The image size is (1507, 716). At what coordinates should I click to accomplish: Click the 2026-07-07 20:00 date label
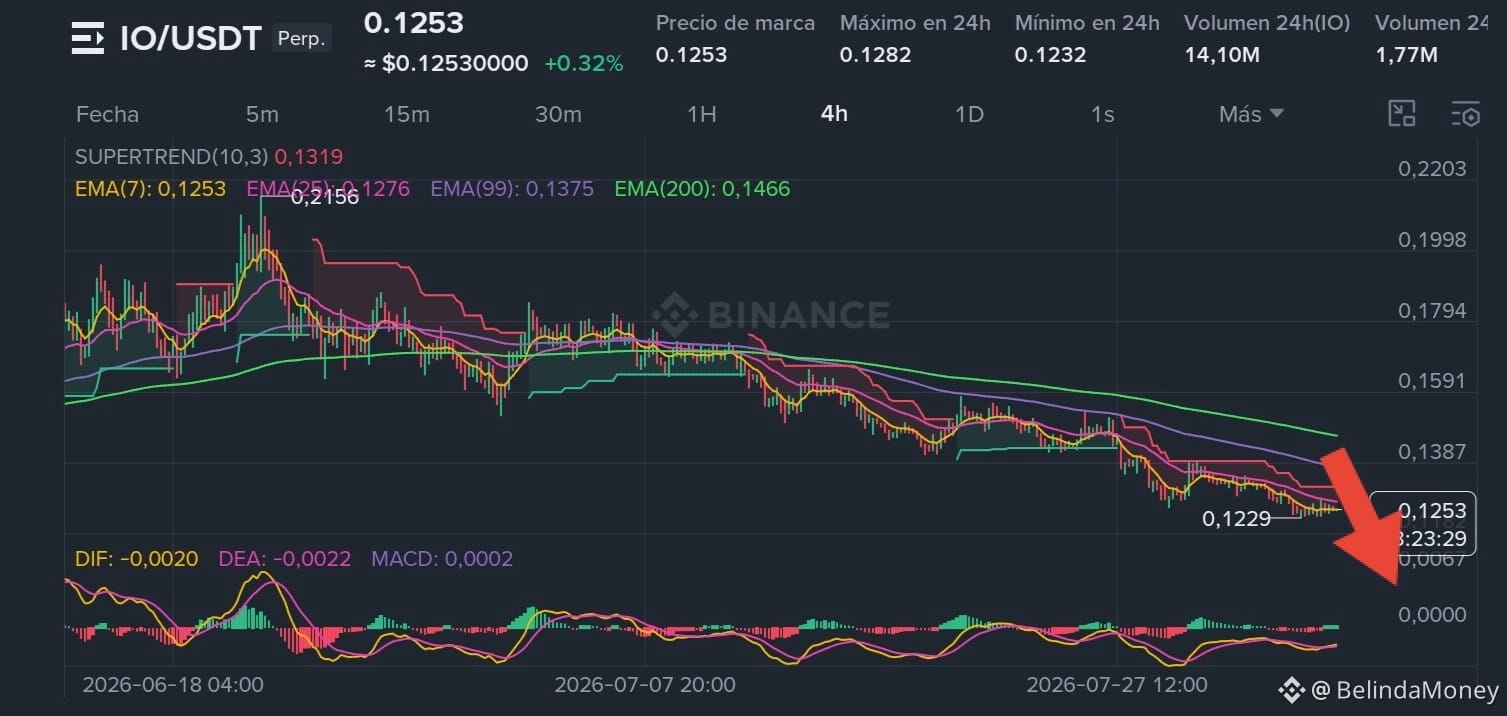pos(645,685)
